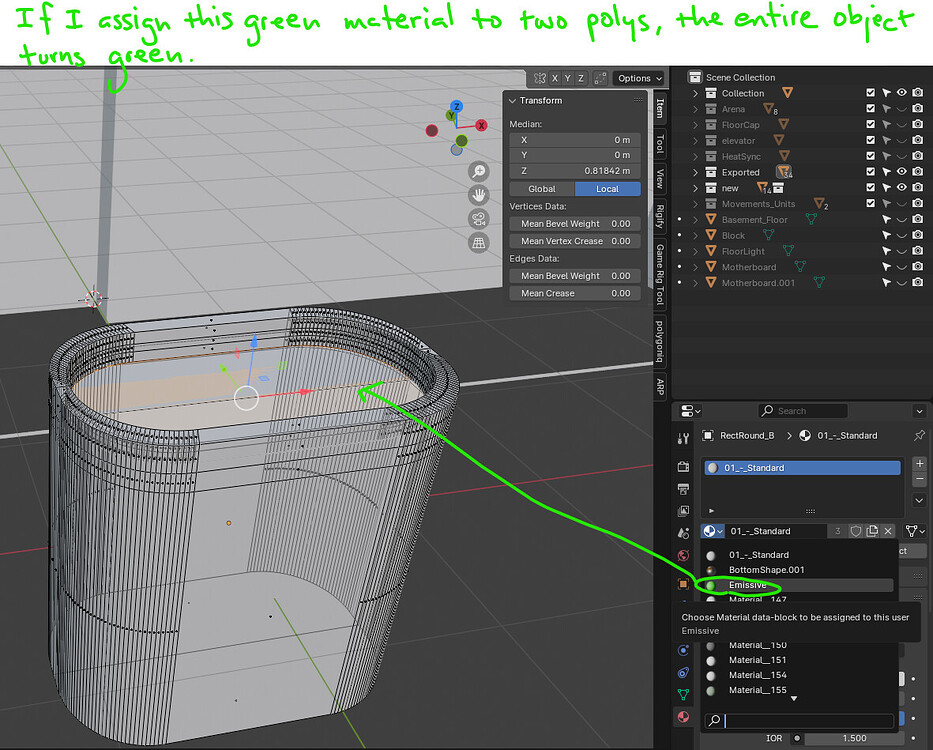Open the Render properties tab icon
The height and width of the screenshot is (750, 933).
click(683, 466)
